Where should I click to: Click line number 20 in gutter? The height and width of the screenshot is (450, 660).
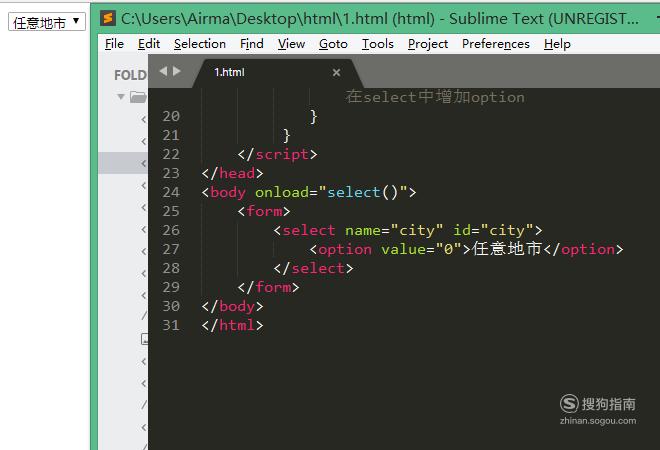point(171,116)
